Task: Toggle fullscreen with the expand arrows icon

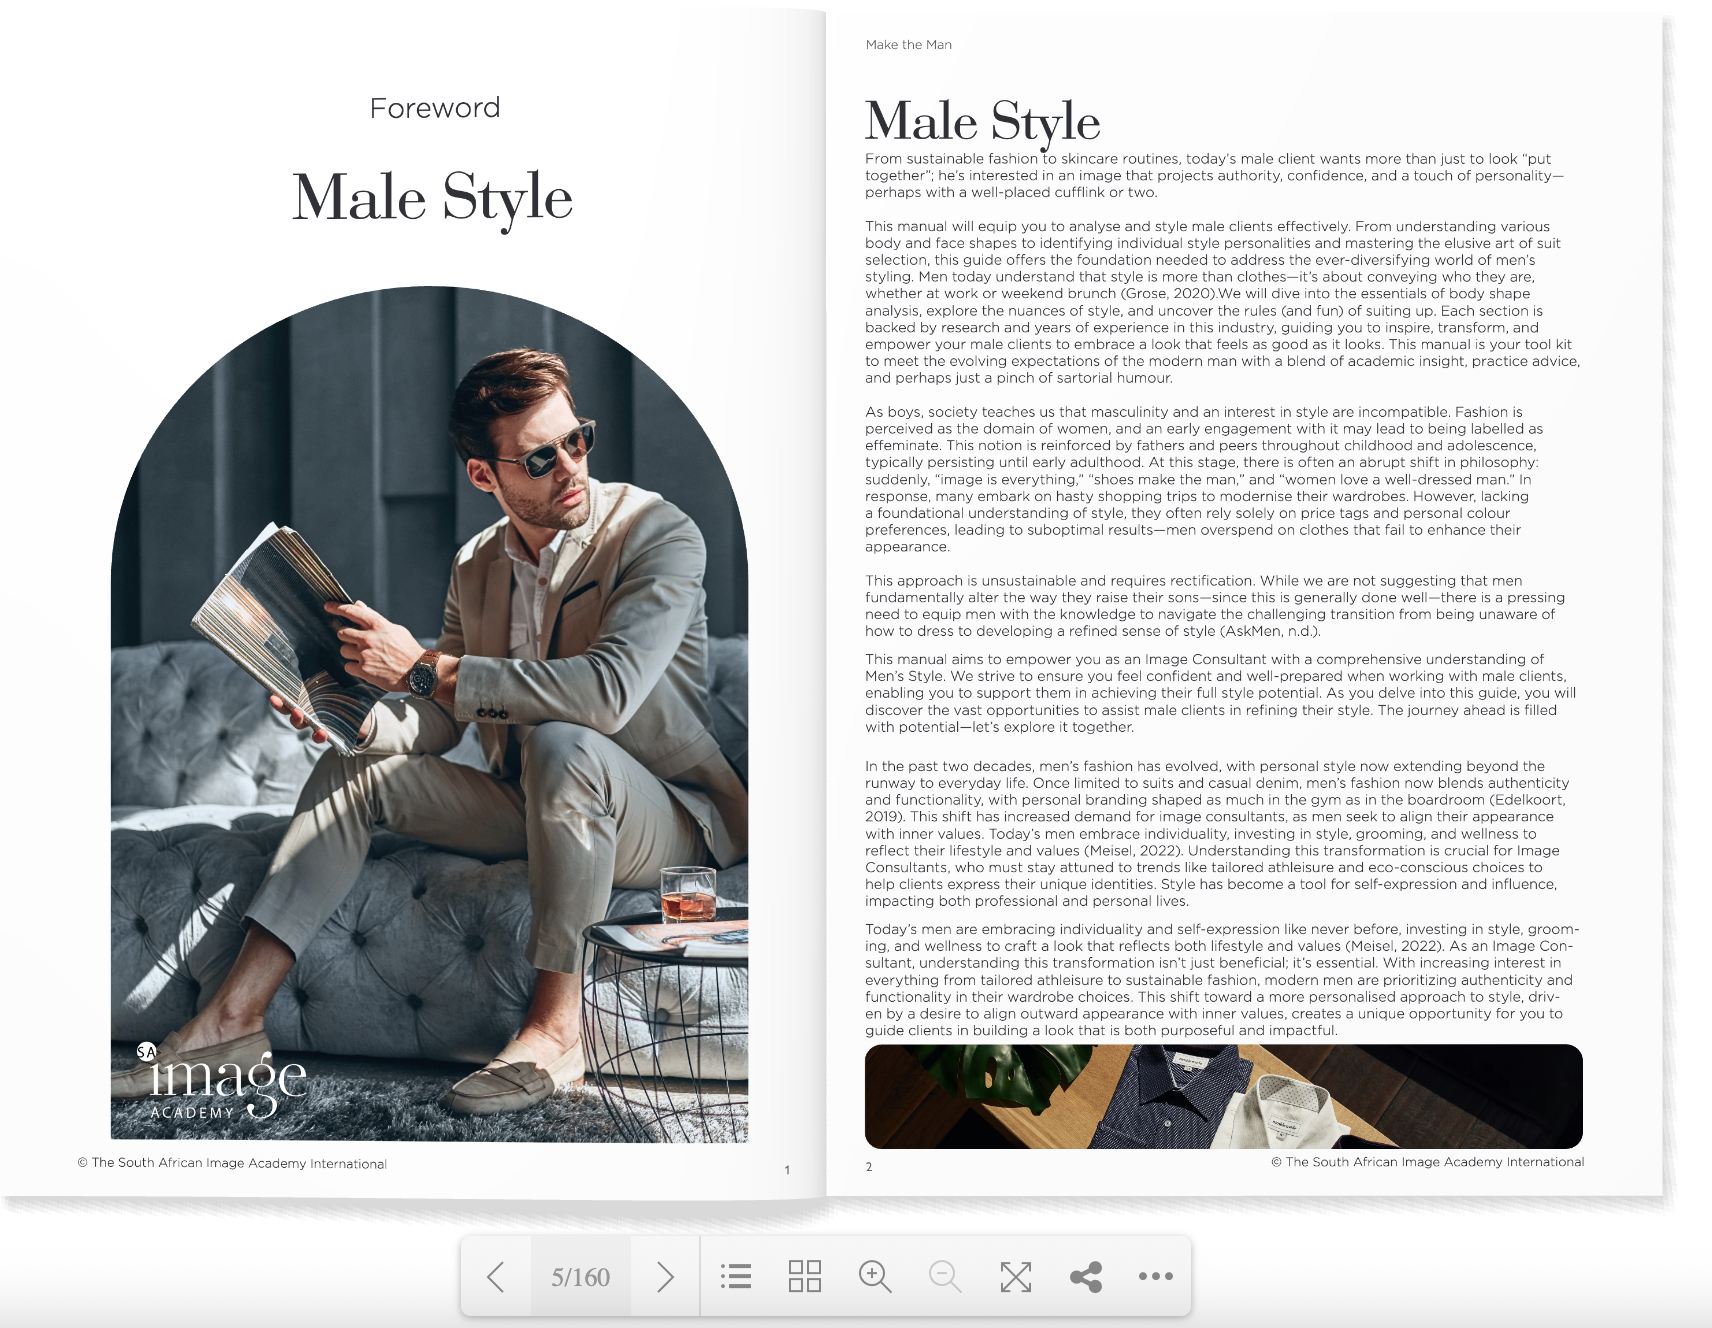Action: pyautogui.click(x=1016, y=1277)
